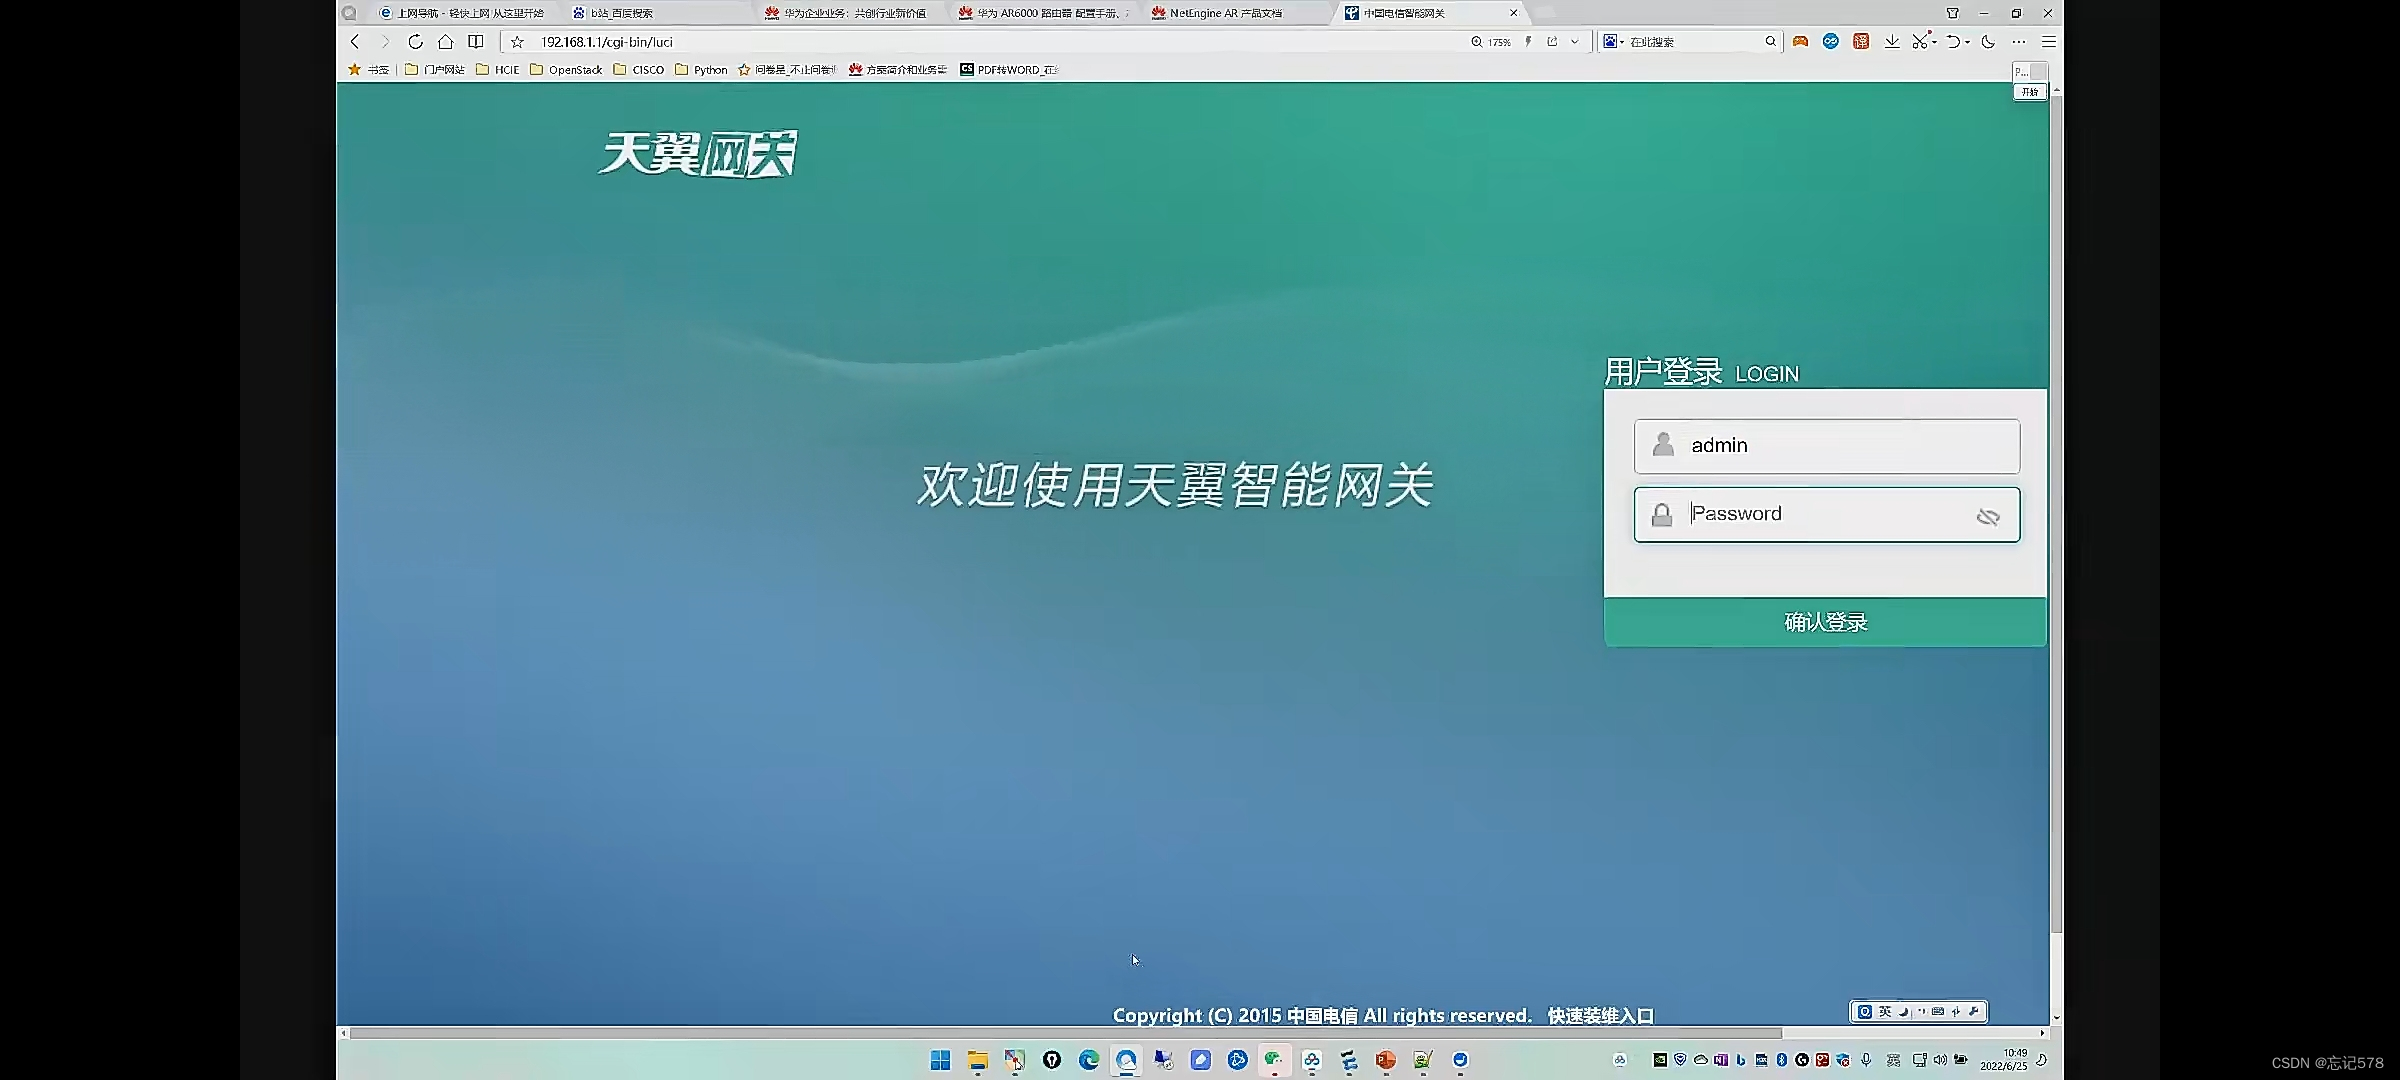Click the browser refresh icon

coord(415,42)
